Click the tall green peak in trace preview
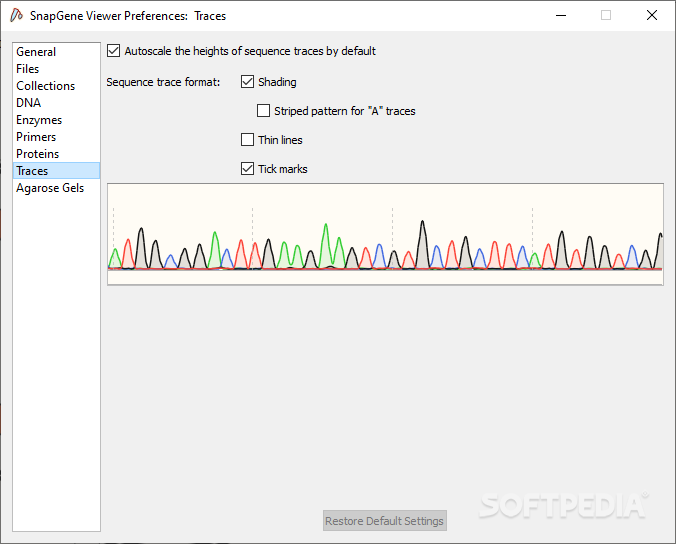This screenshot has height=544, width=676. (326, 238)
